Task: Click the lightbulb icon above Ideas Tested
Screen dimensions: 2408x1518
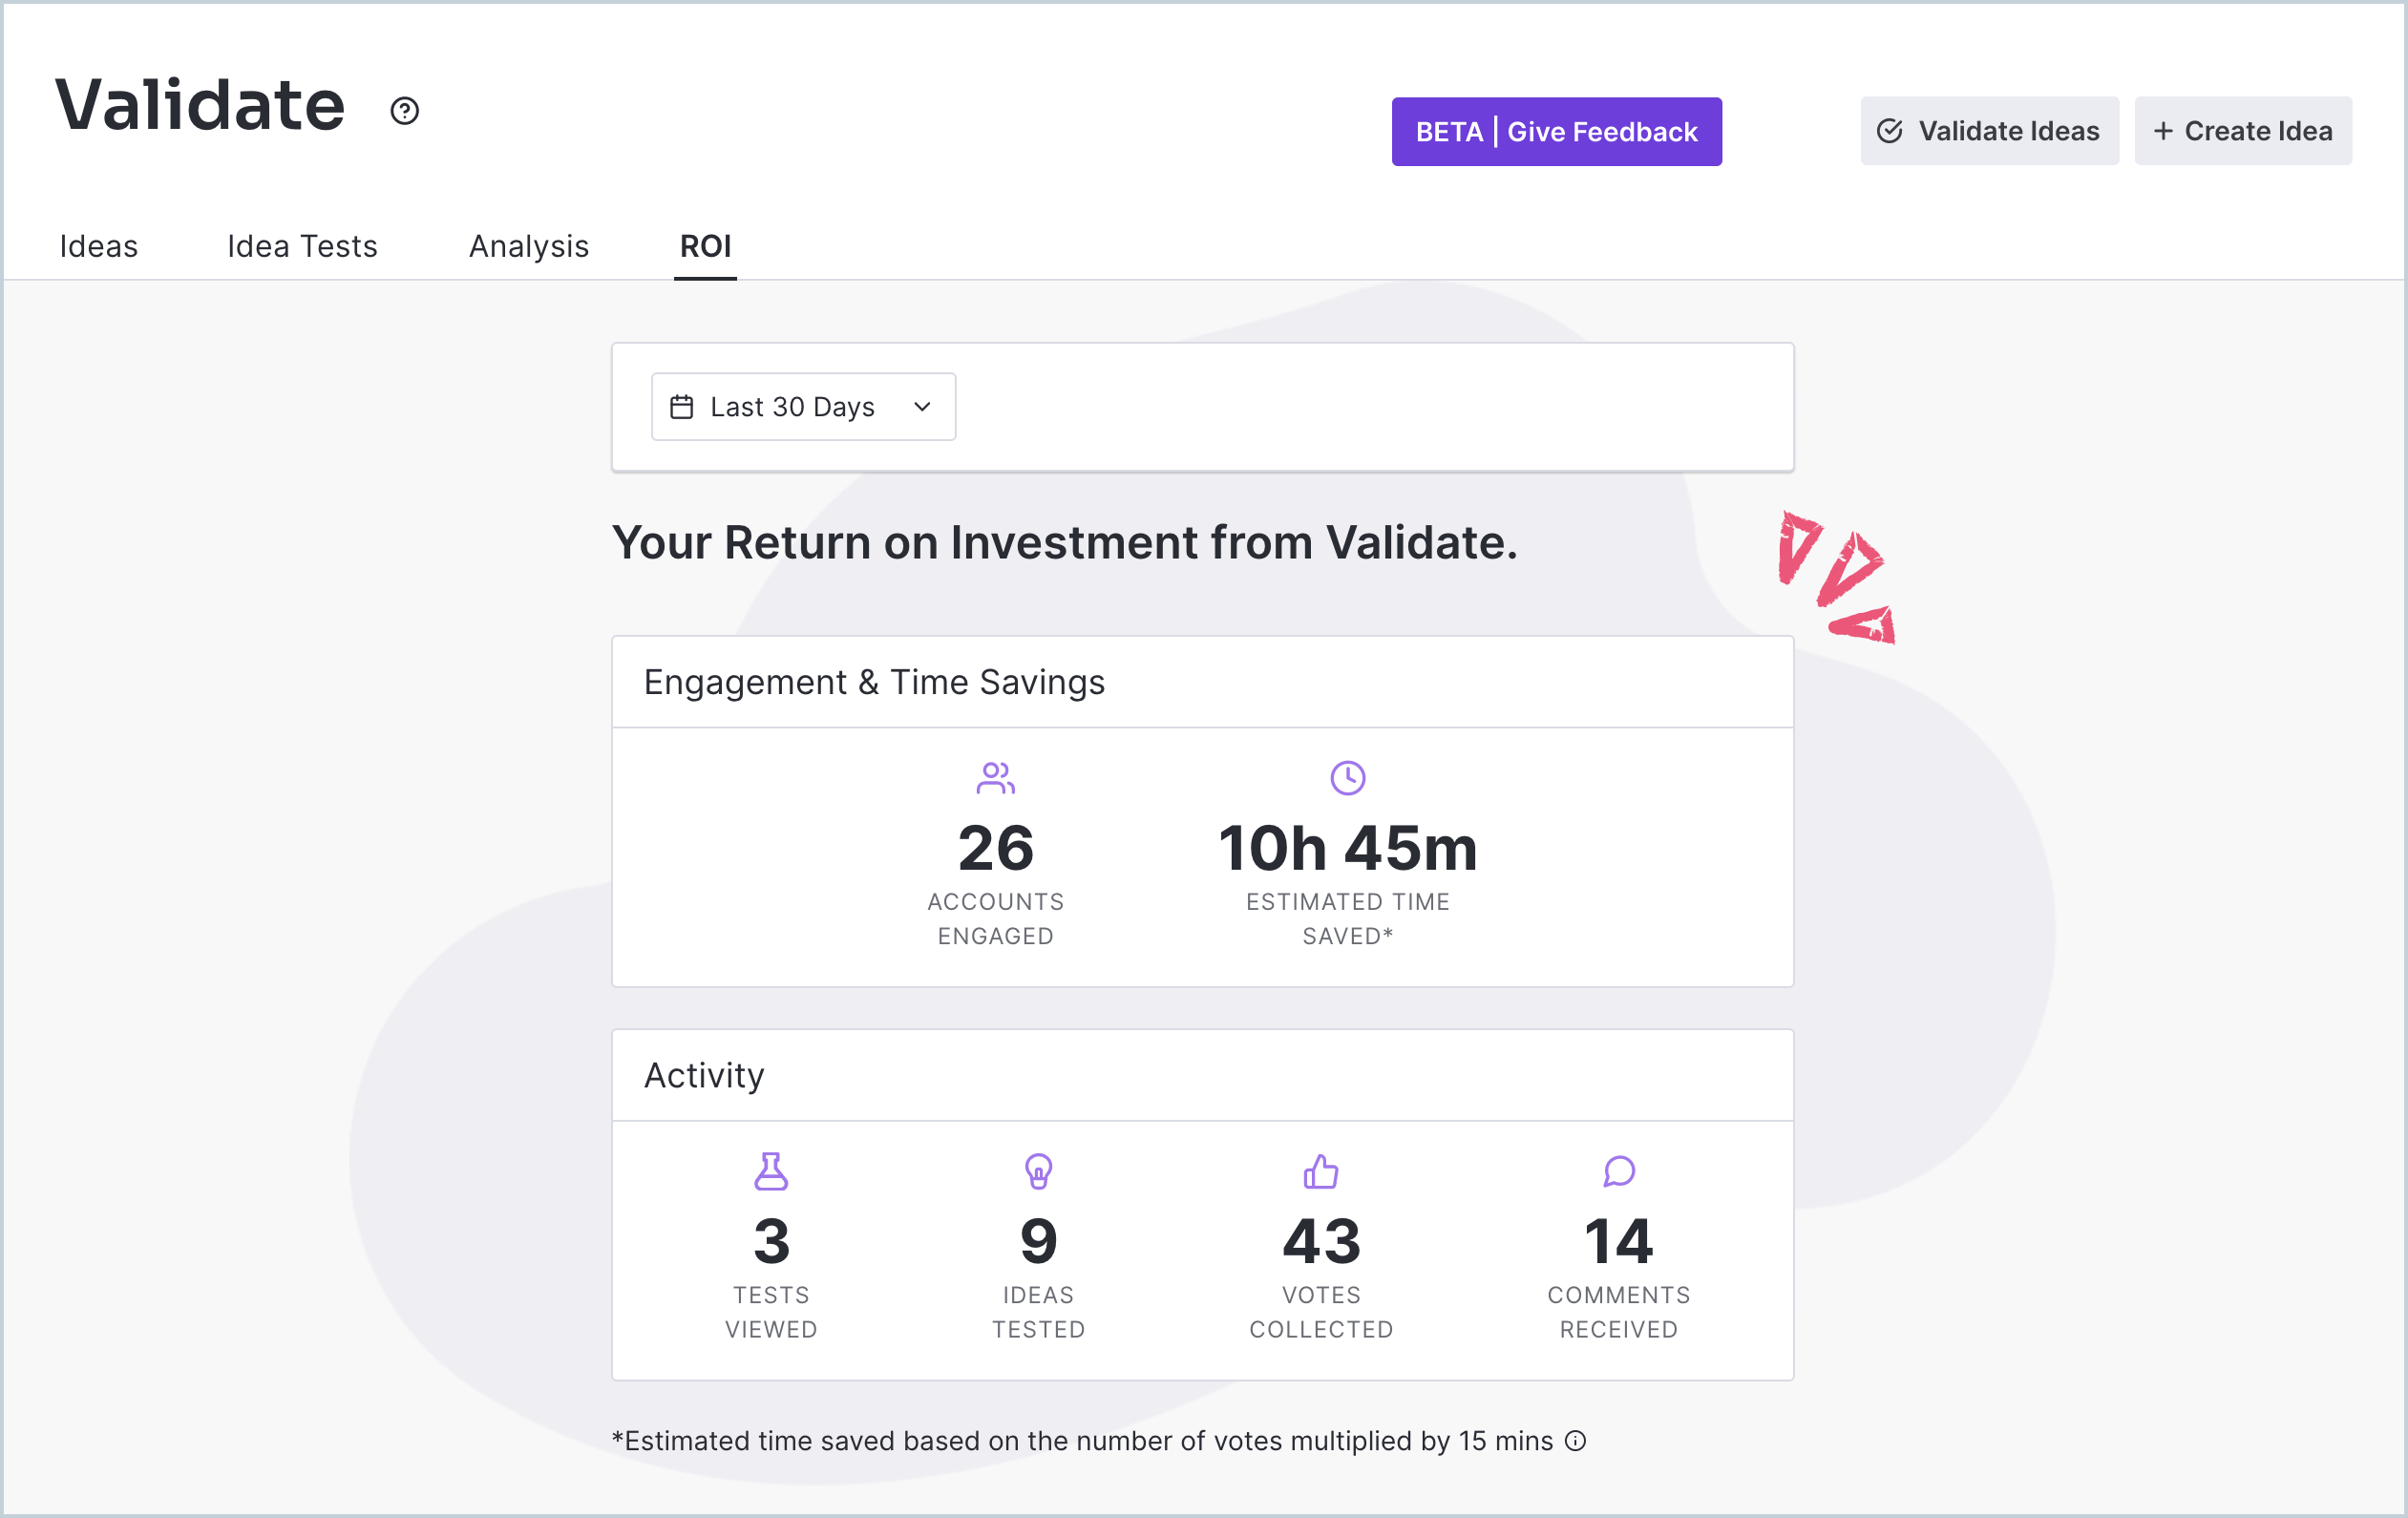Action: coord(1038,1171)
